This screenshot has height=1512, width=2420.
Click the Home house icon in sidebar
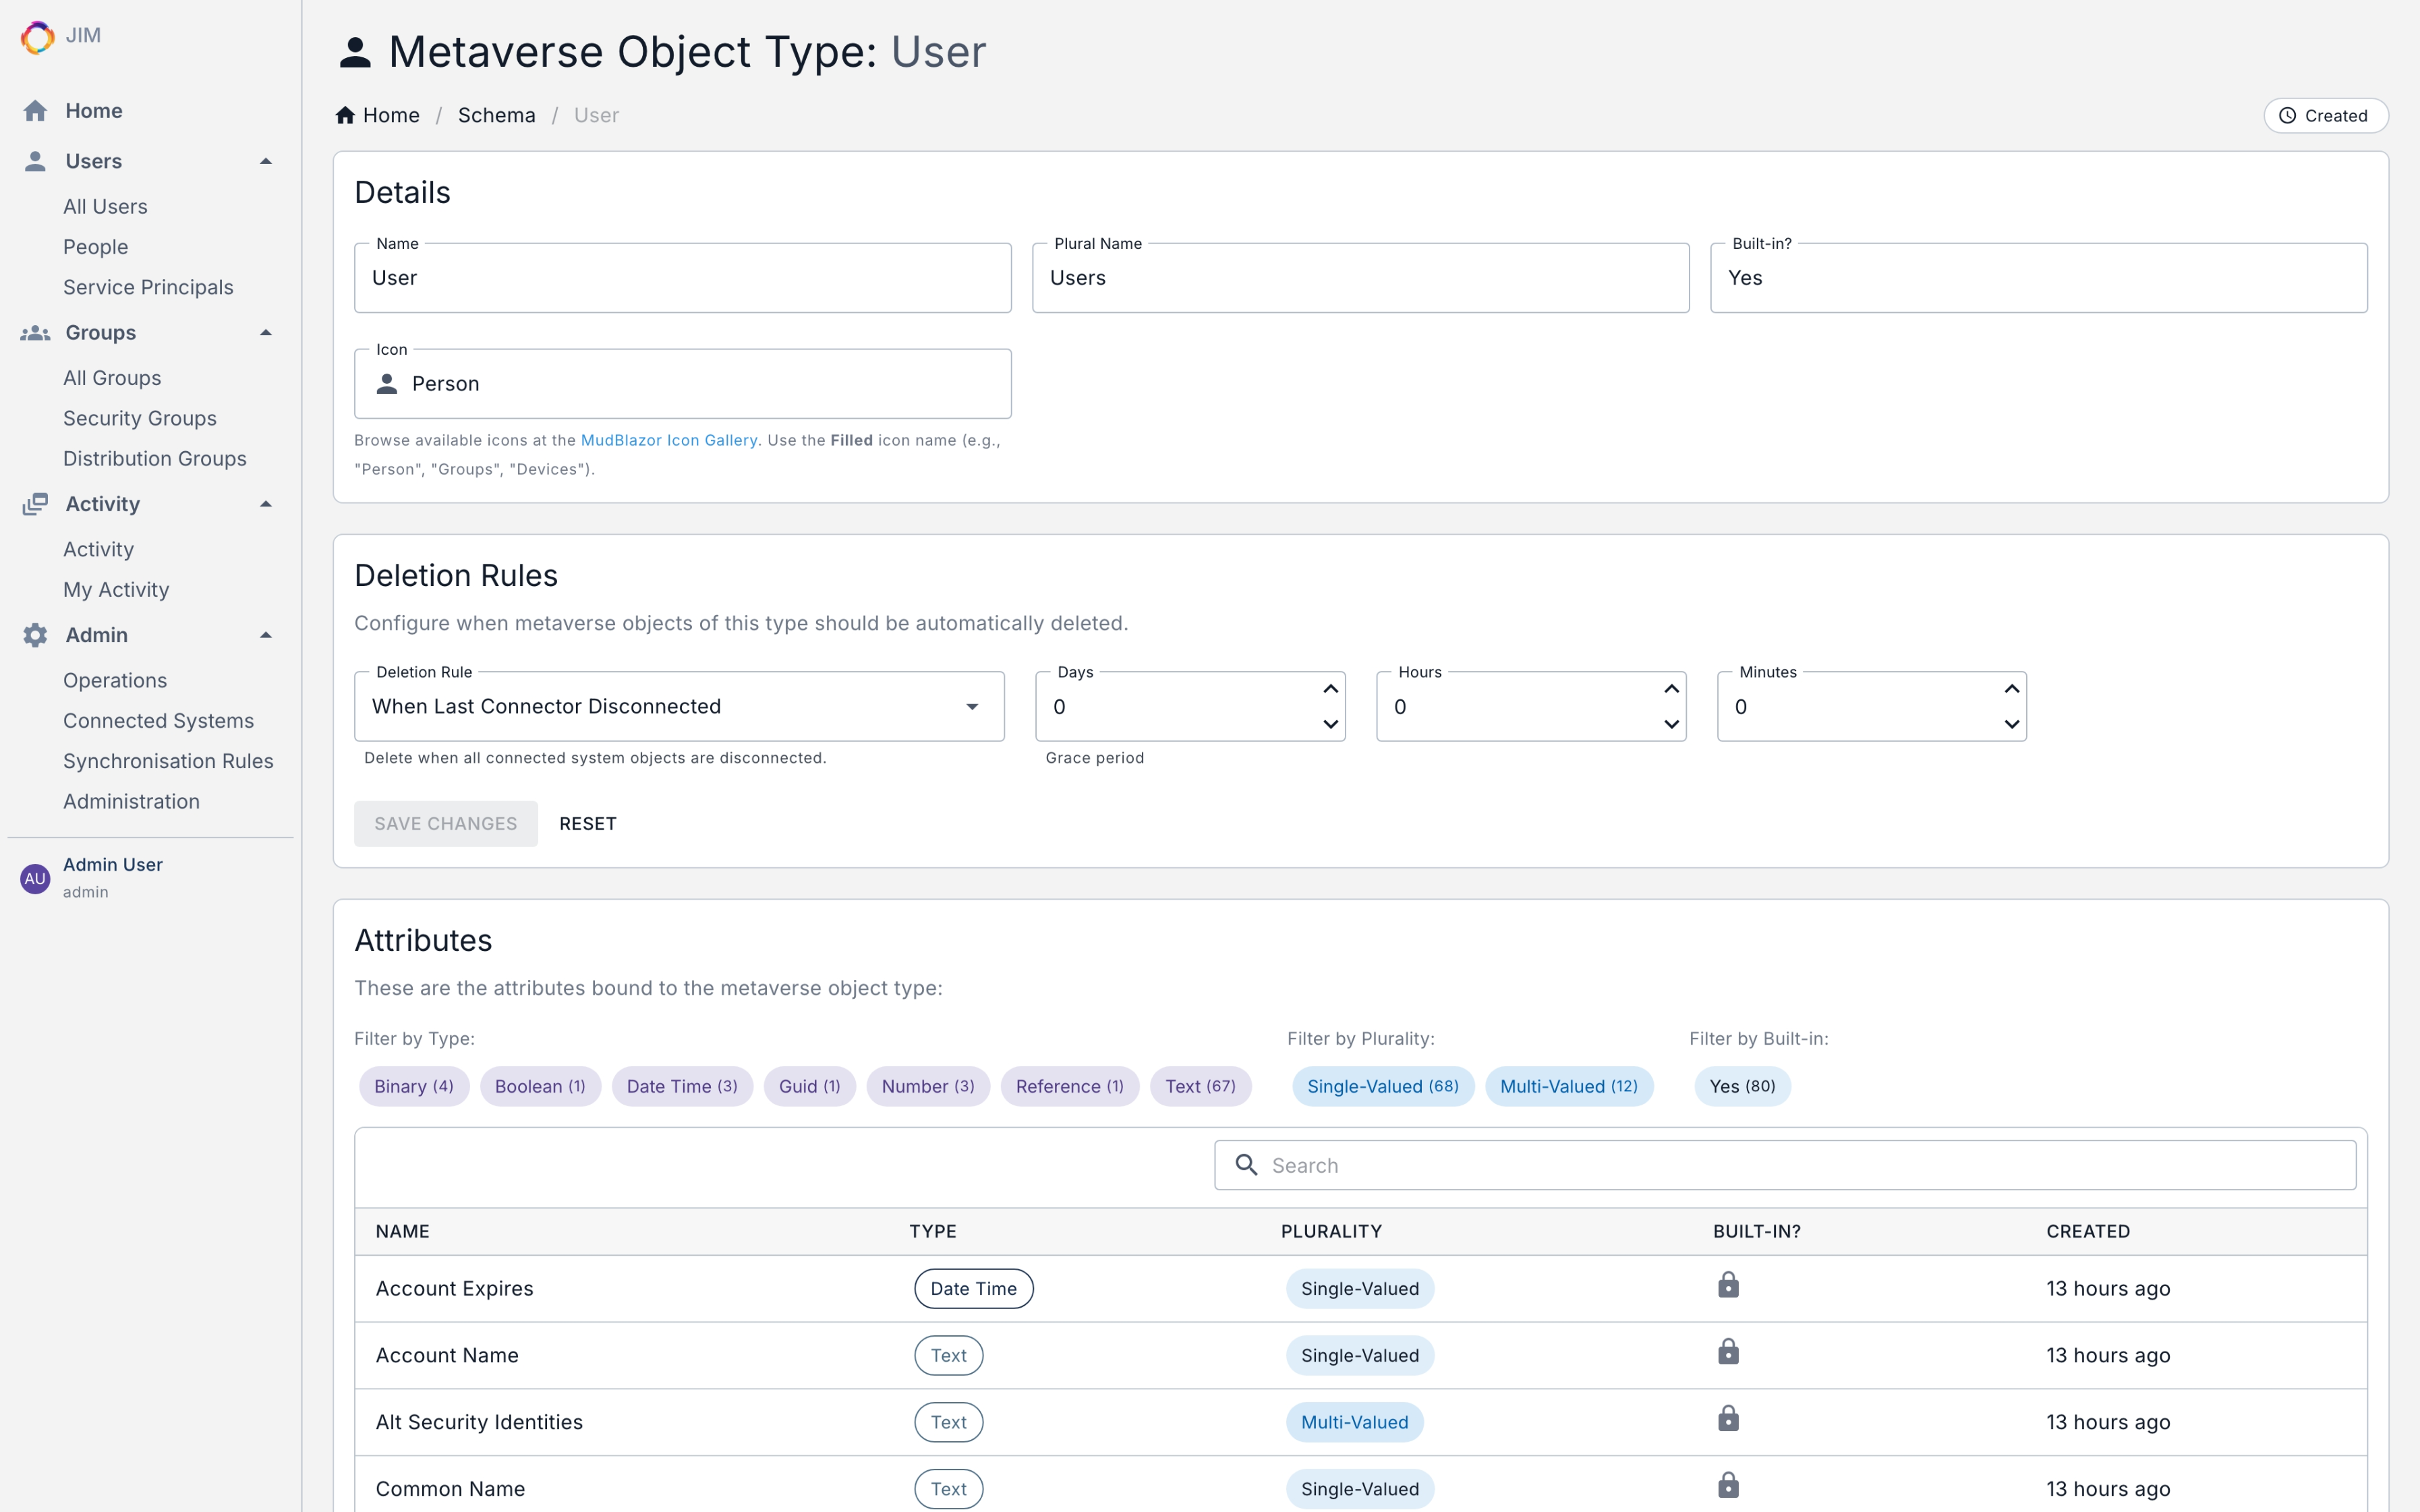pyautogui.click(x=36, y=111)
